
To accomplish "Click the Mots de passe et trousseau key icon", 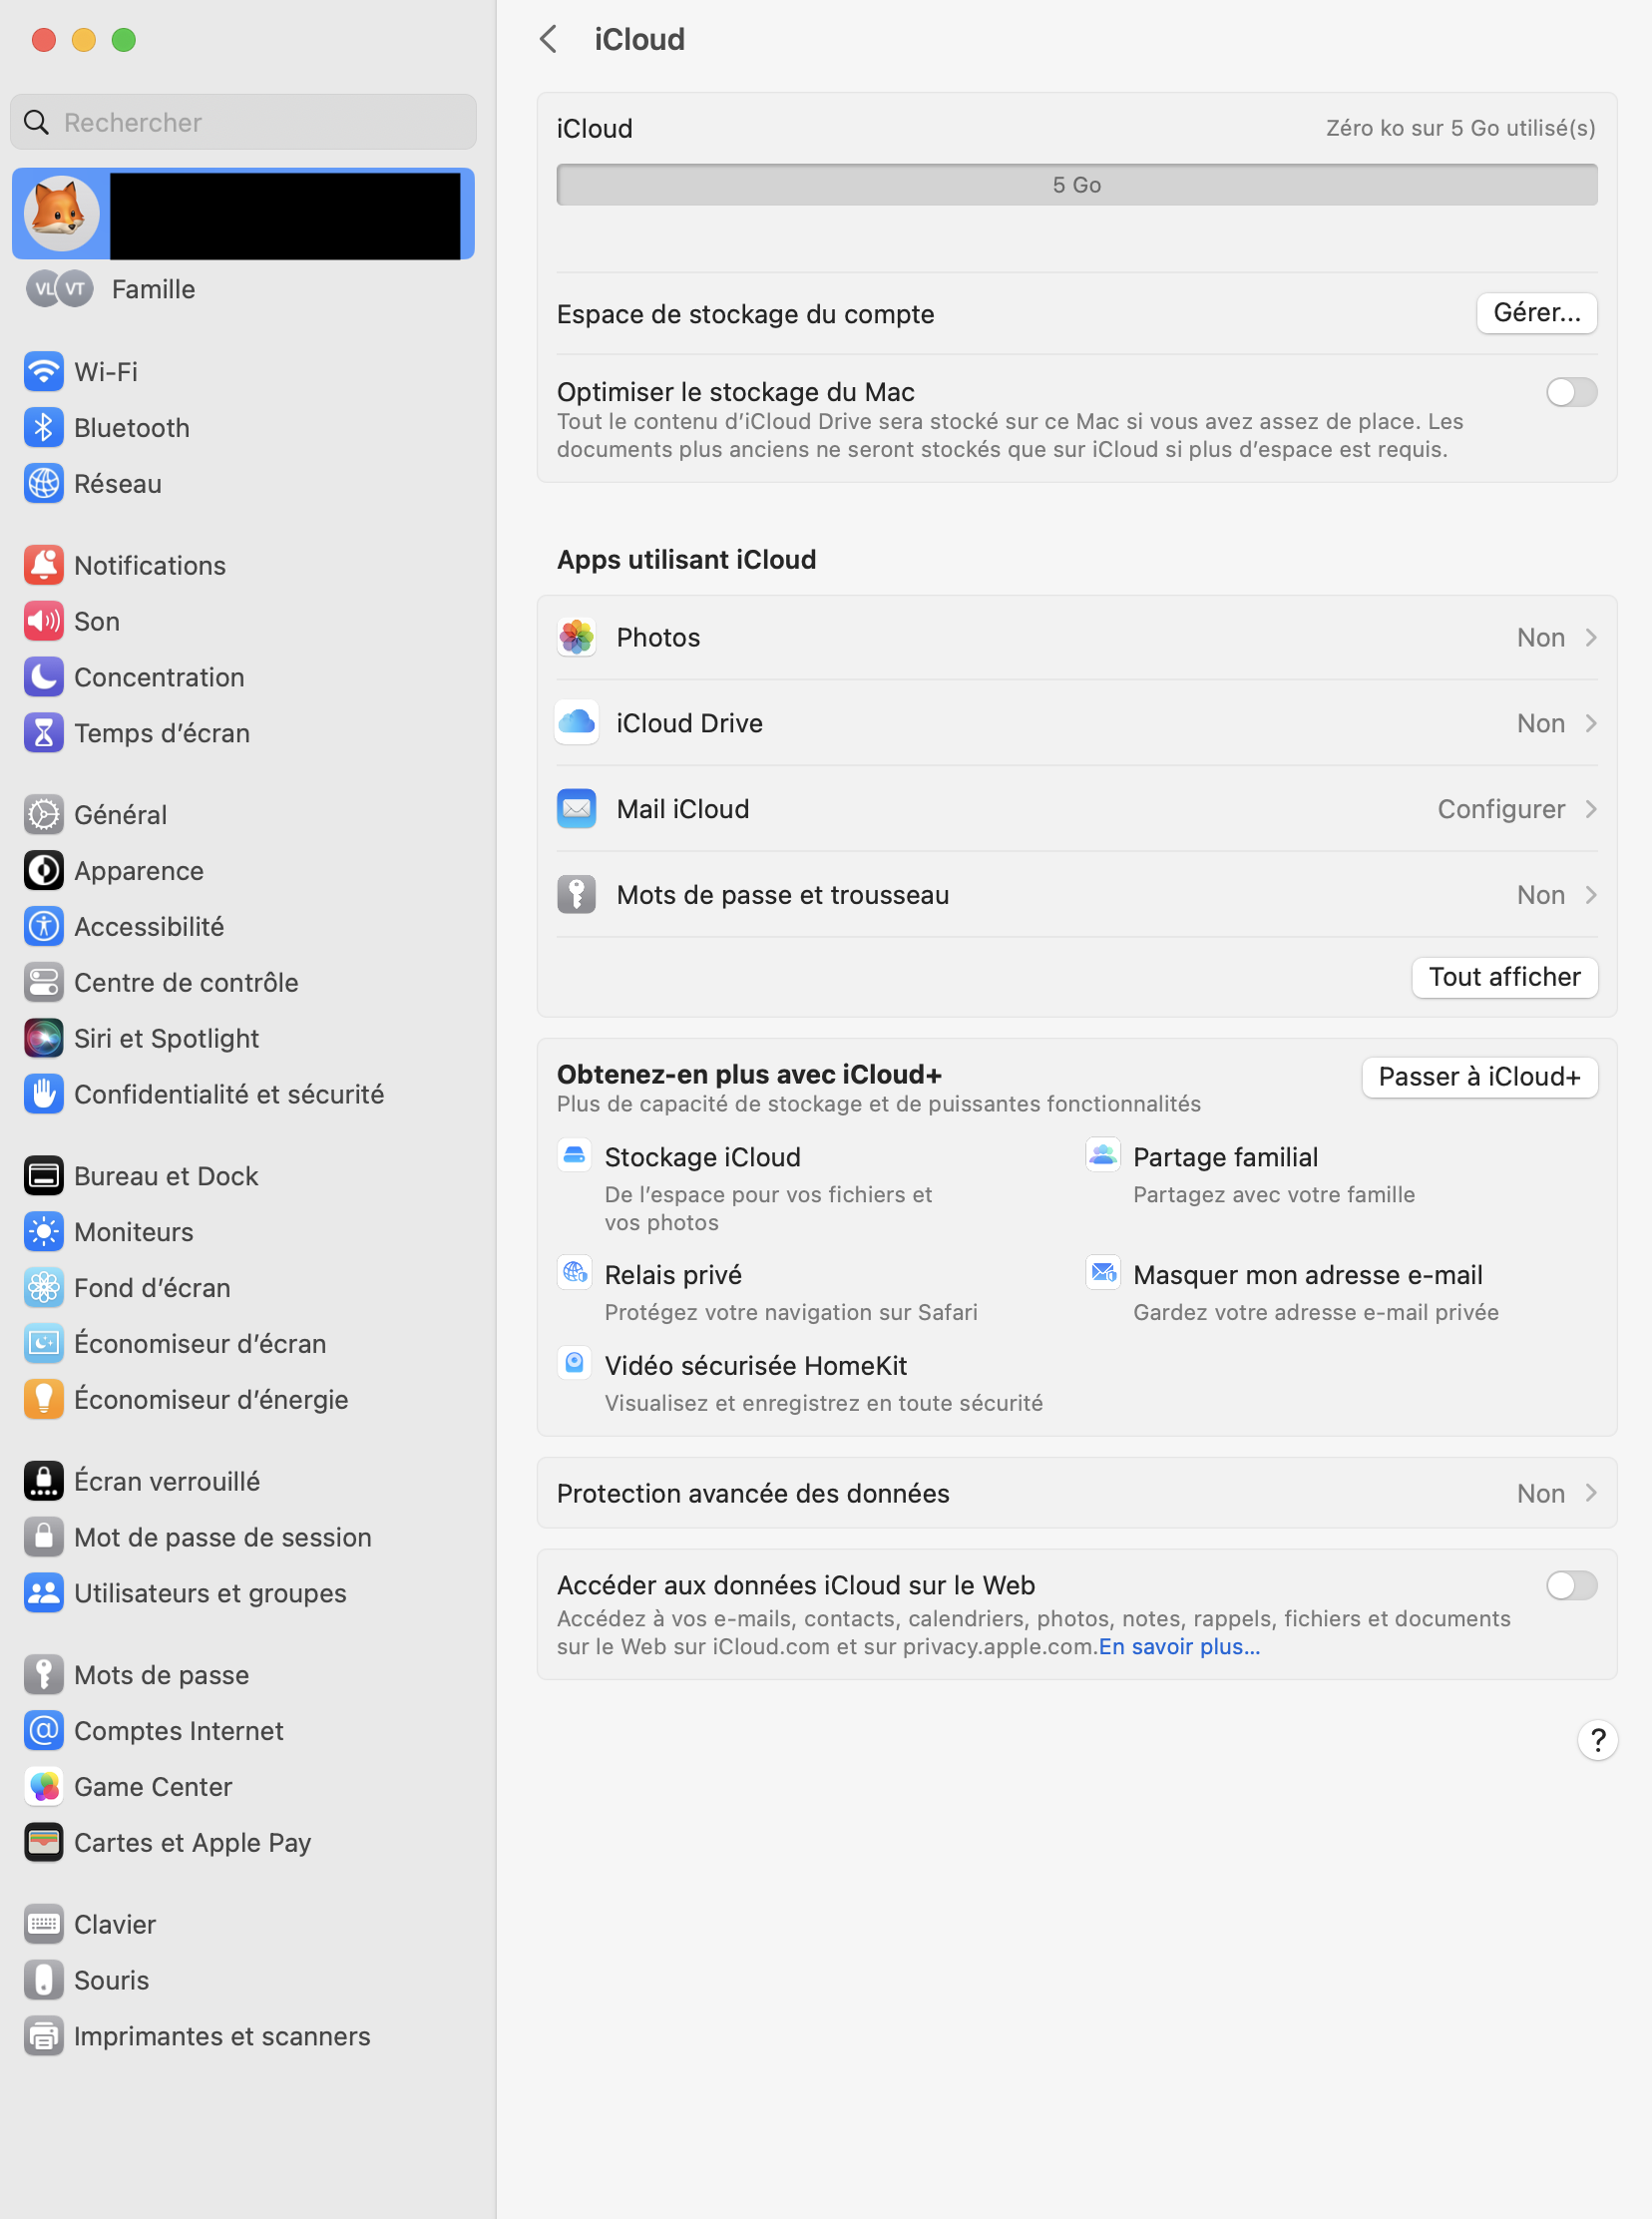I will (x=577, y=896).
